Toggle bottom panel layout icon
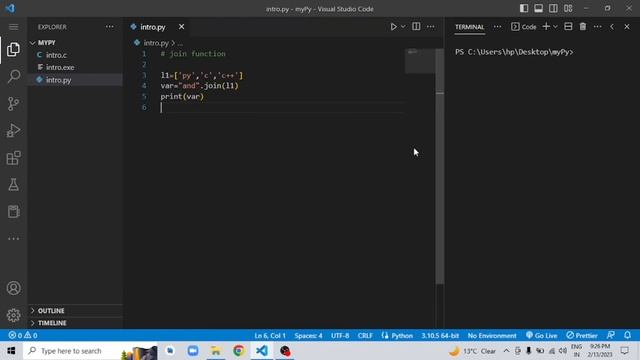Image resolution: width=640 pixels, height=360 pixels. (538, 9)
